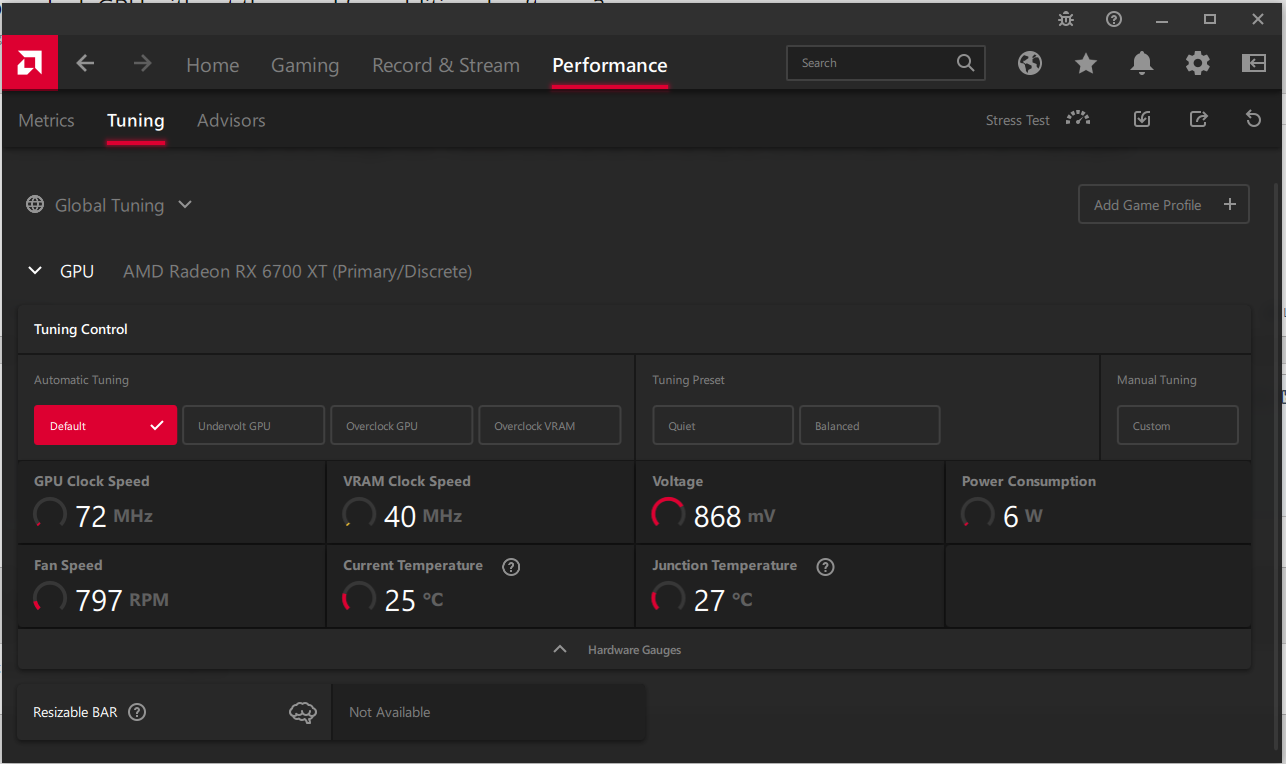Image resolution: width=1286 pixels, height=764 pixels.
Task: Open Resizable BAR help icon
Action: tap(138, 712)
